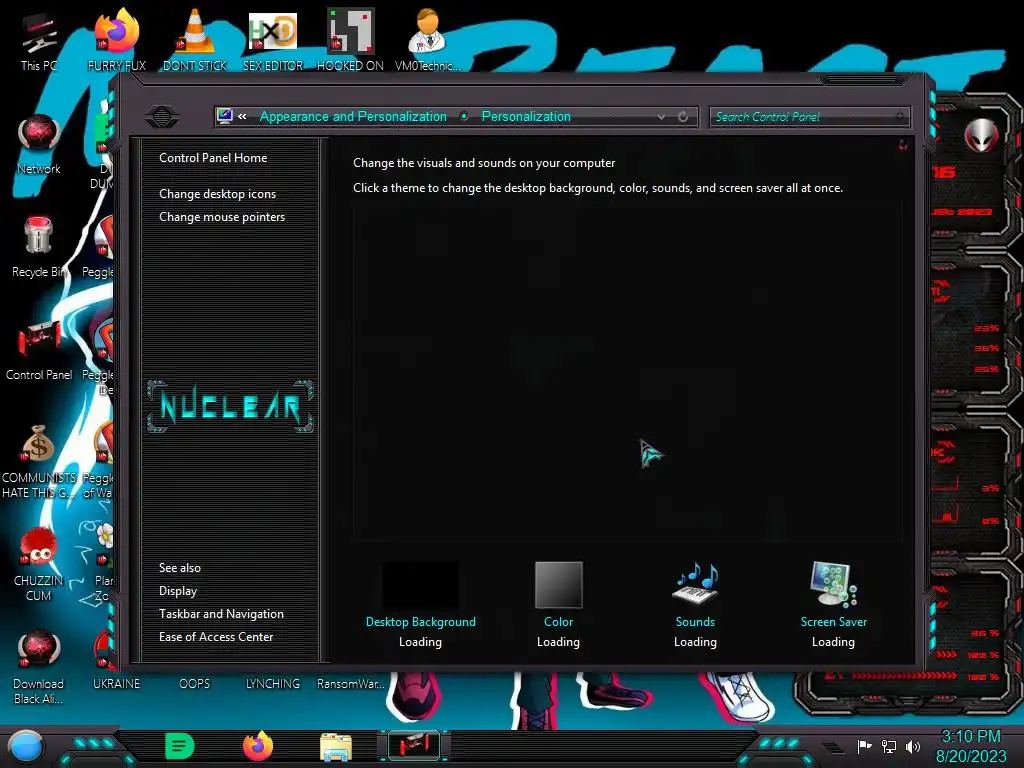Open the clock showing 3:10 PM
1024x768 pixels.
click(971, 746)
